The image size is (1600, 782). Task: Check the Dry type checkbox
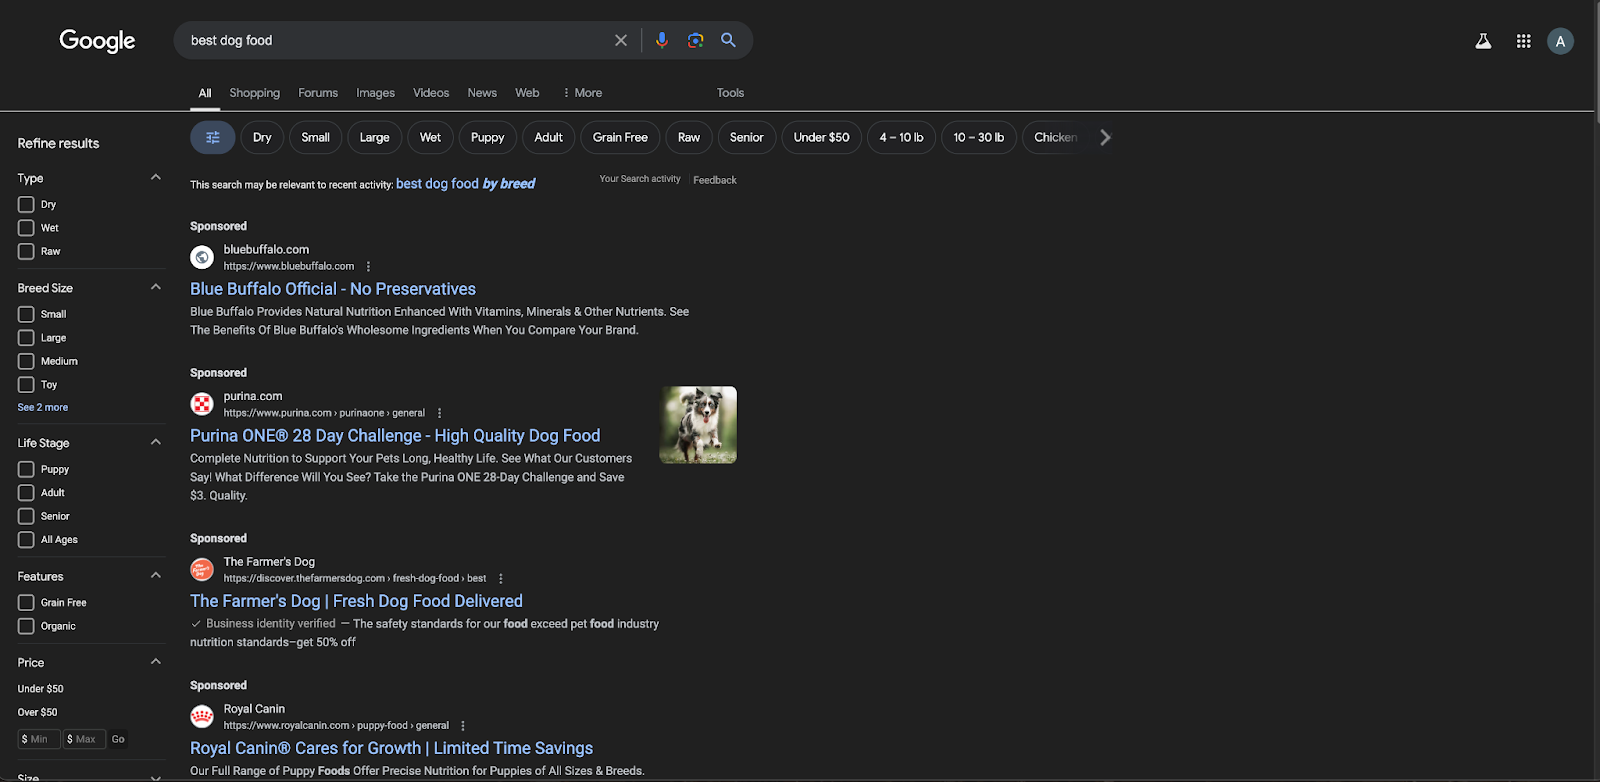26,204
